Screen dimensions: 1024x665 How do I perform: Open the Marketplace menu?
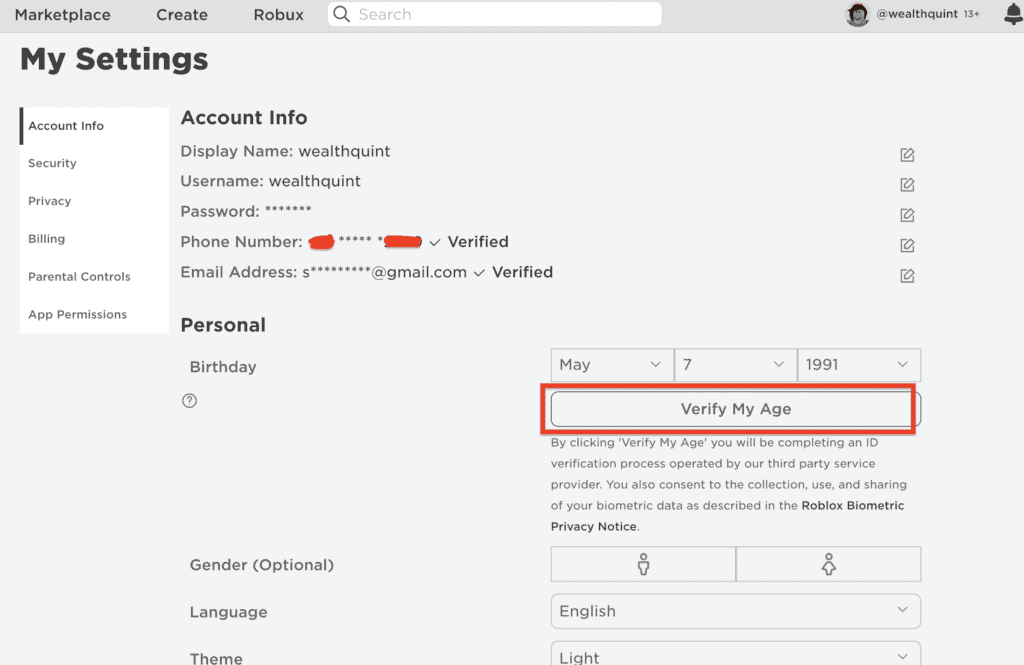point(63,14)
